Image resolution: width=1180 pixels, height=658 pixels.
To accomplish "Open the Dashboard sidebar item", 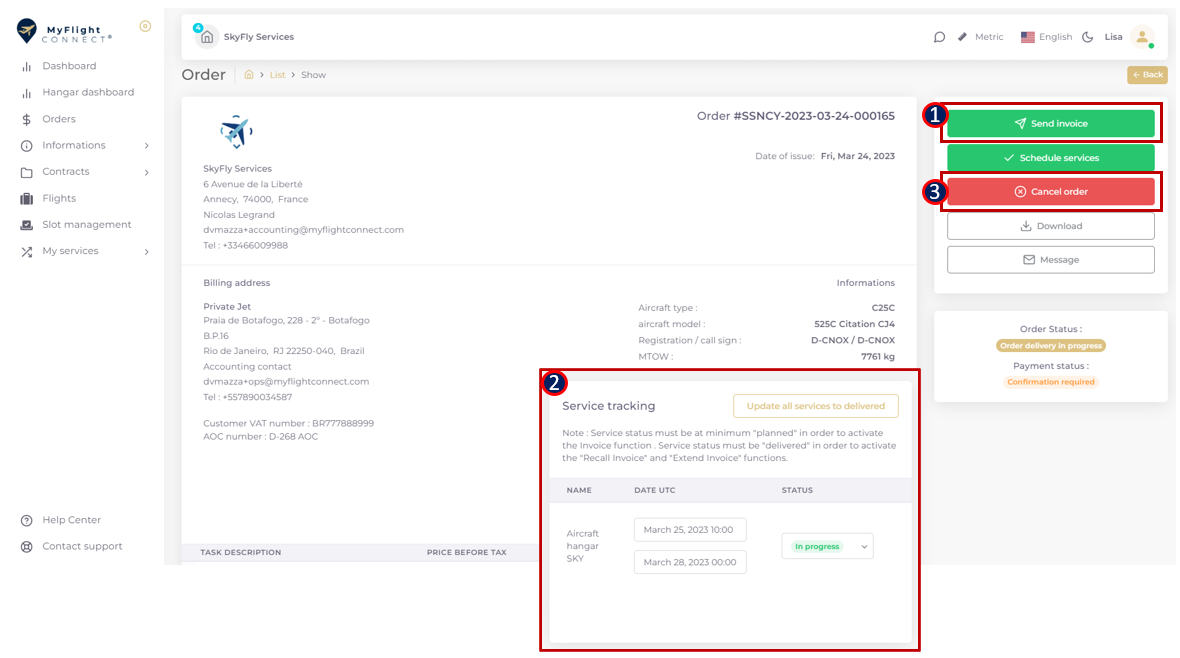I will [x=69, y=66].
